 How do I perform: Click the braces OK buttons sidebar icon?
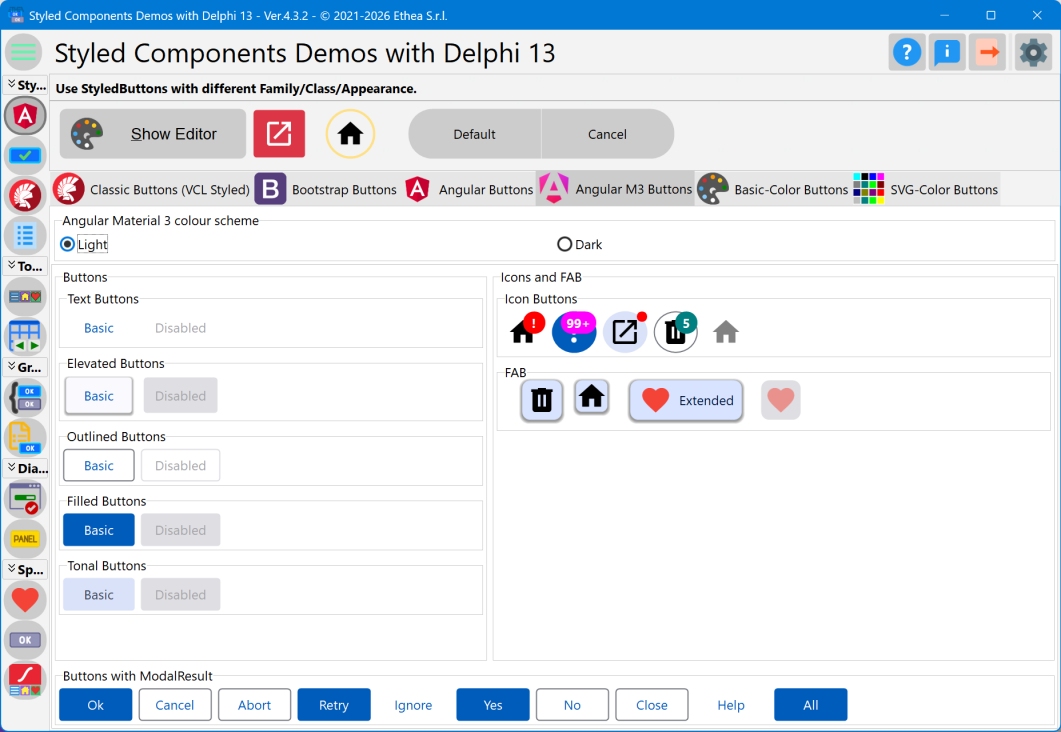(25, 397)
